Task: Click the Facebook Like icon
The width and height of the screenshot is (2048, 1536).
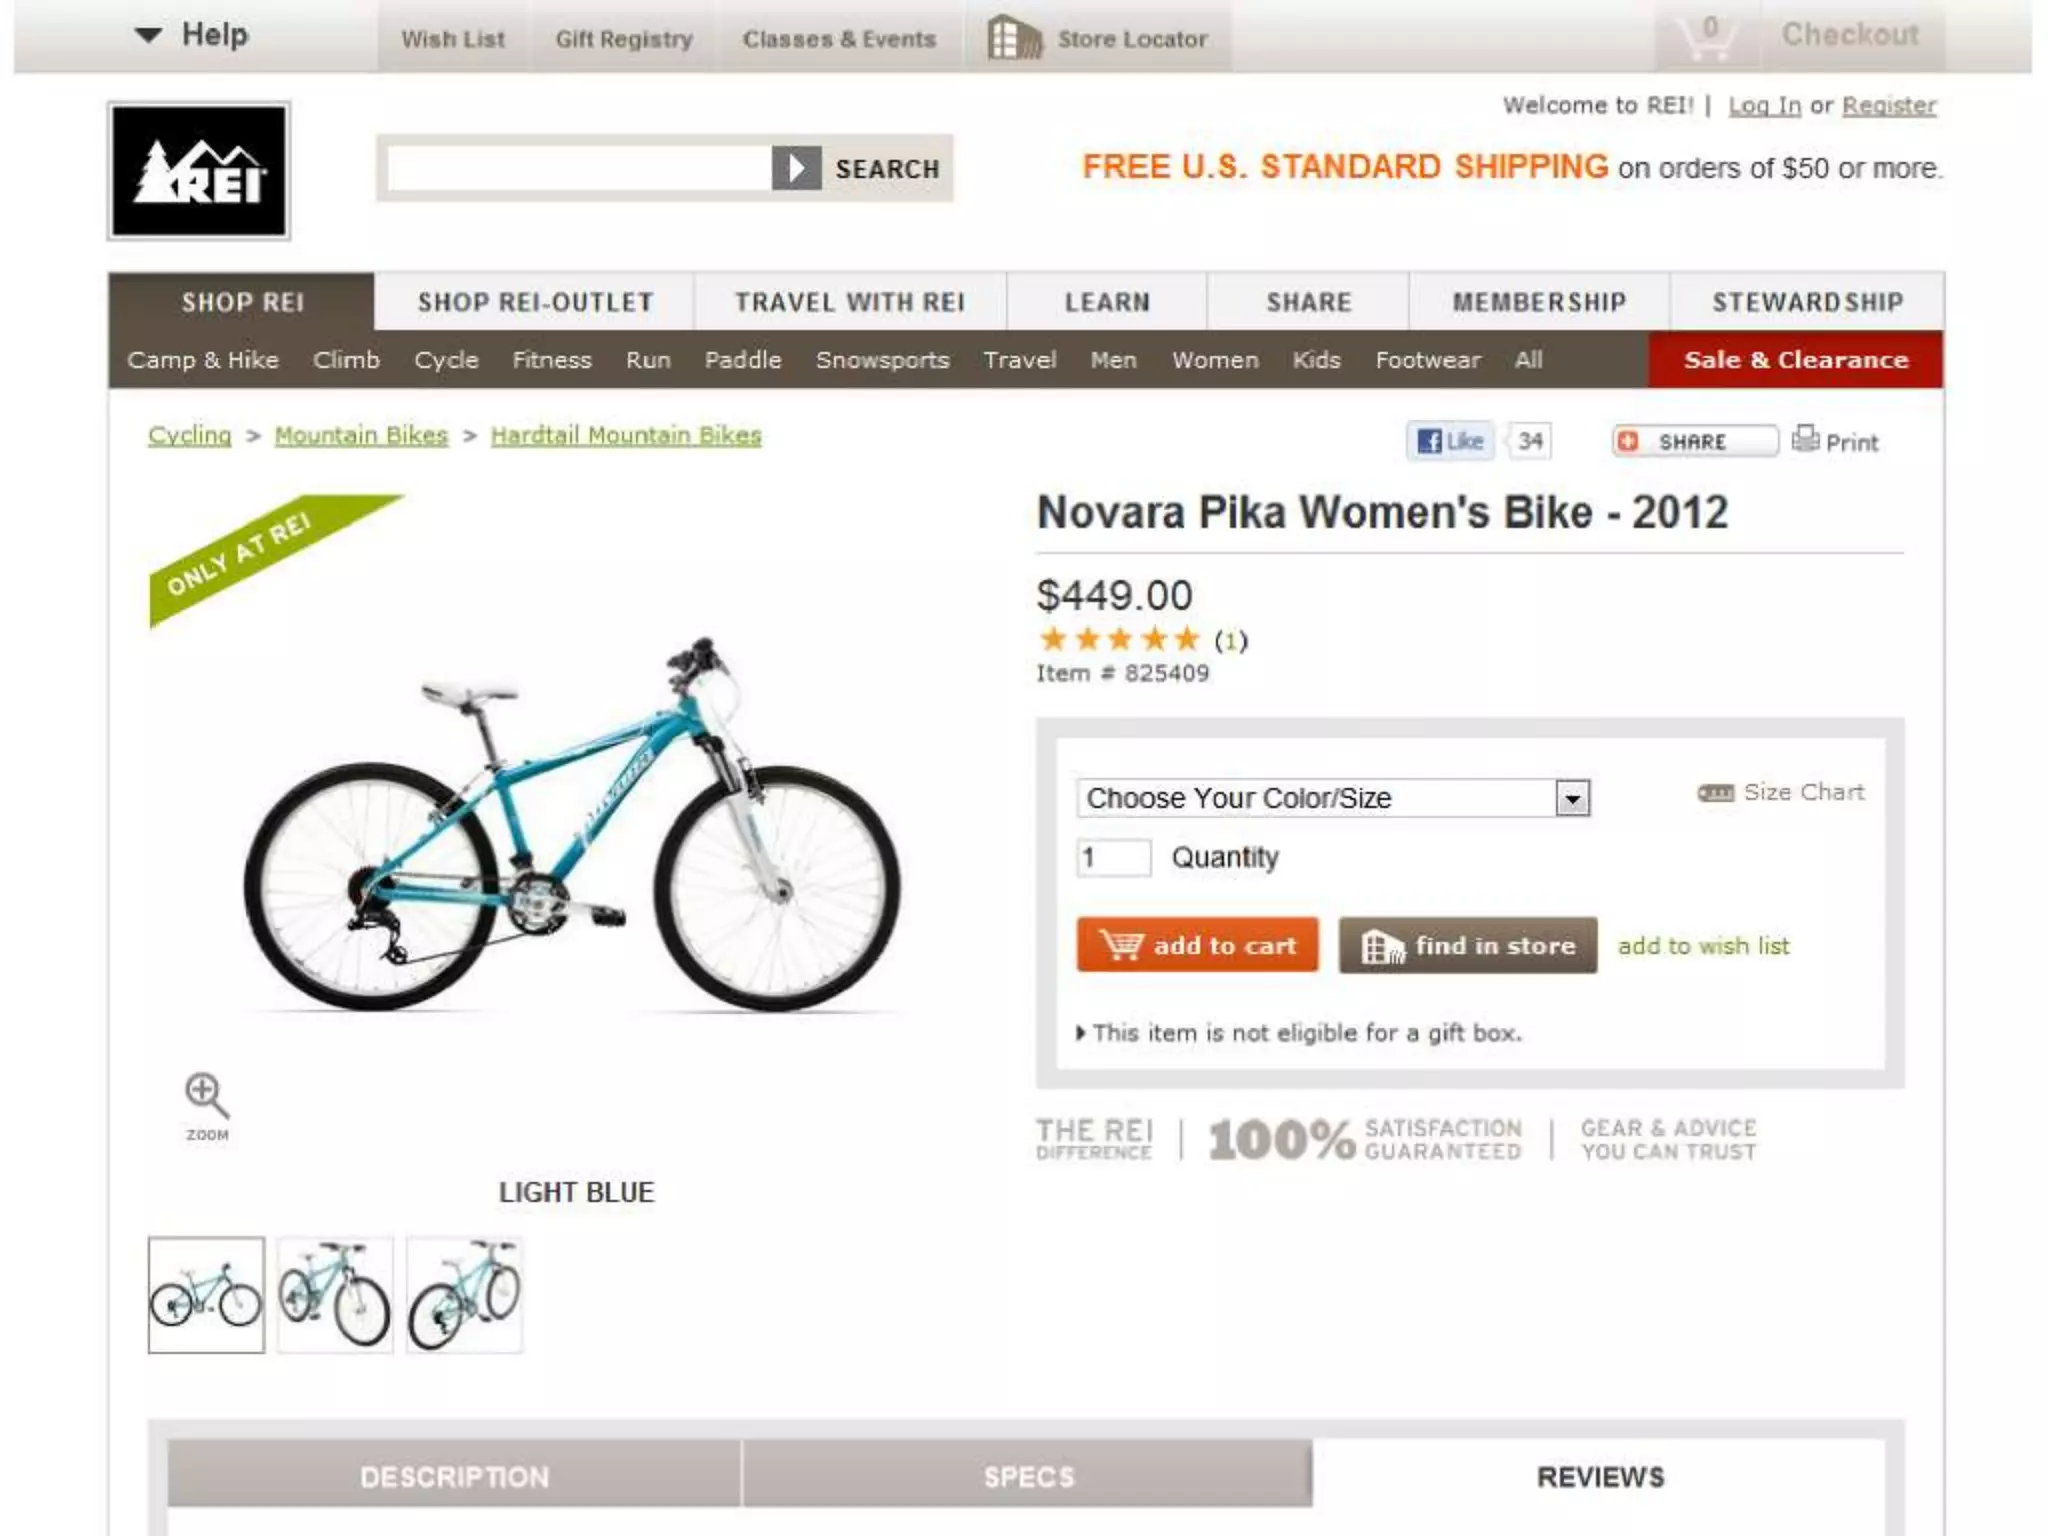Action: (x=1450, y=441)
